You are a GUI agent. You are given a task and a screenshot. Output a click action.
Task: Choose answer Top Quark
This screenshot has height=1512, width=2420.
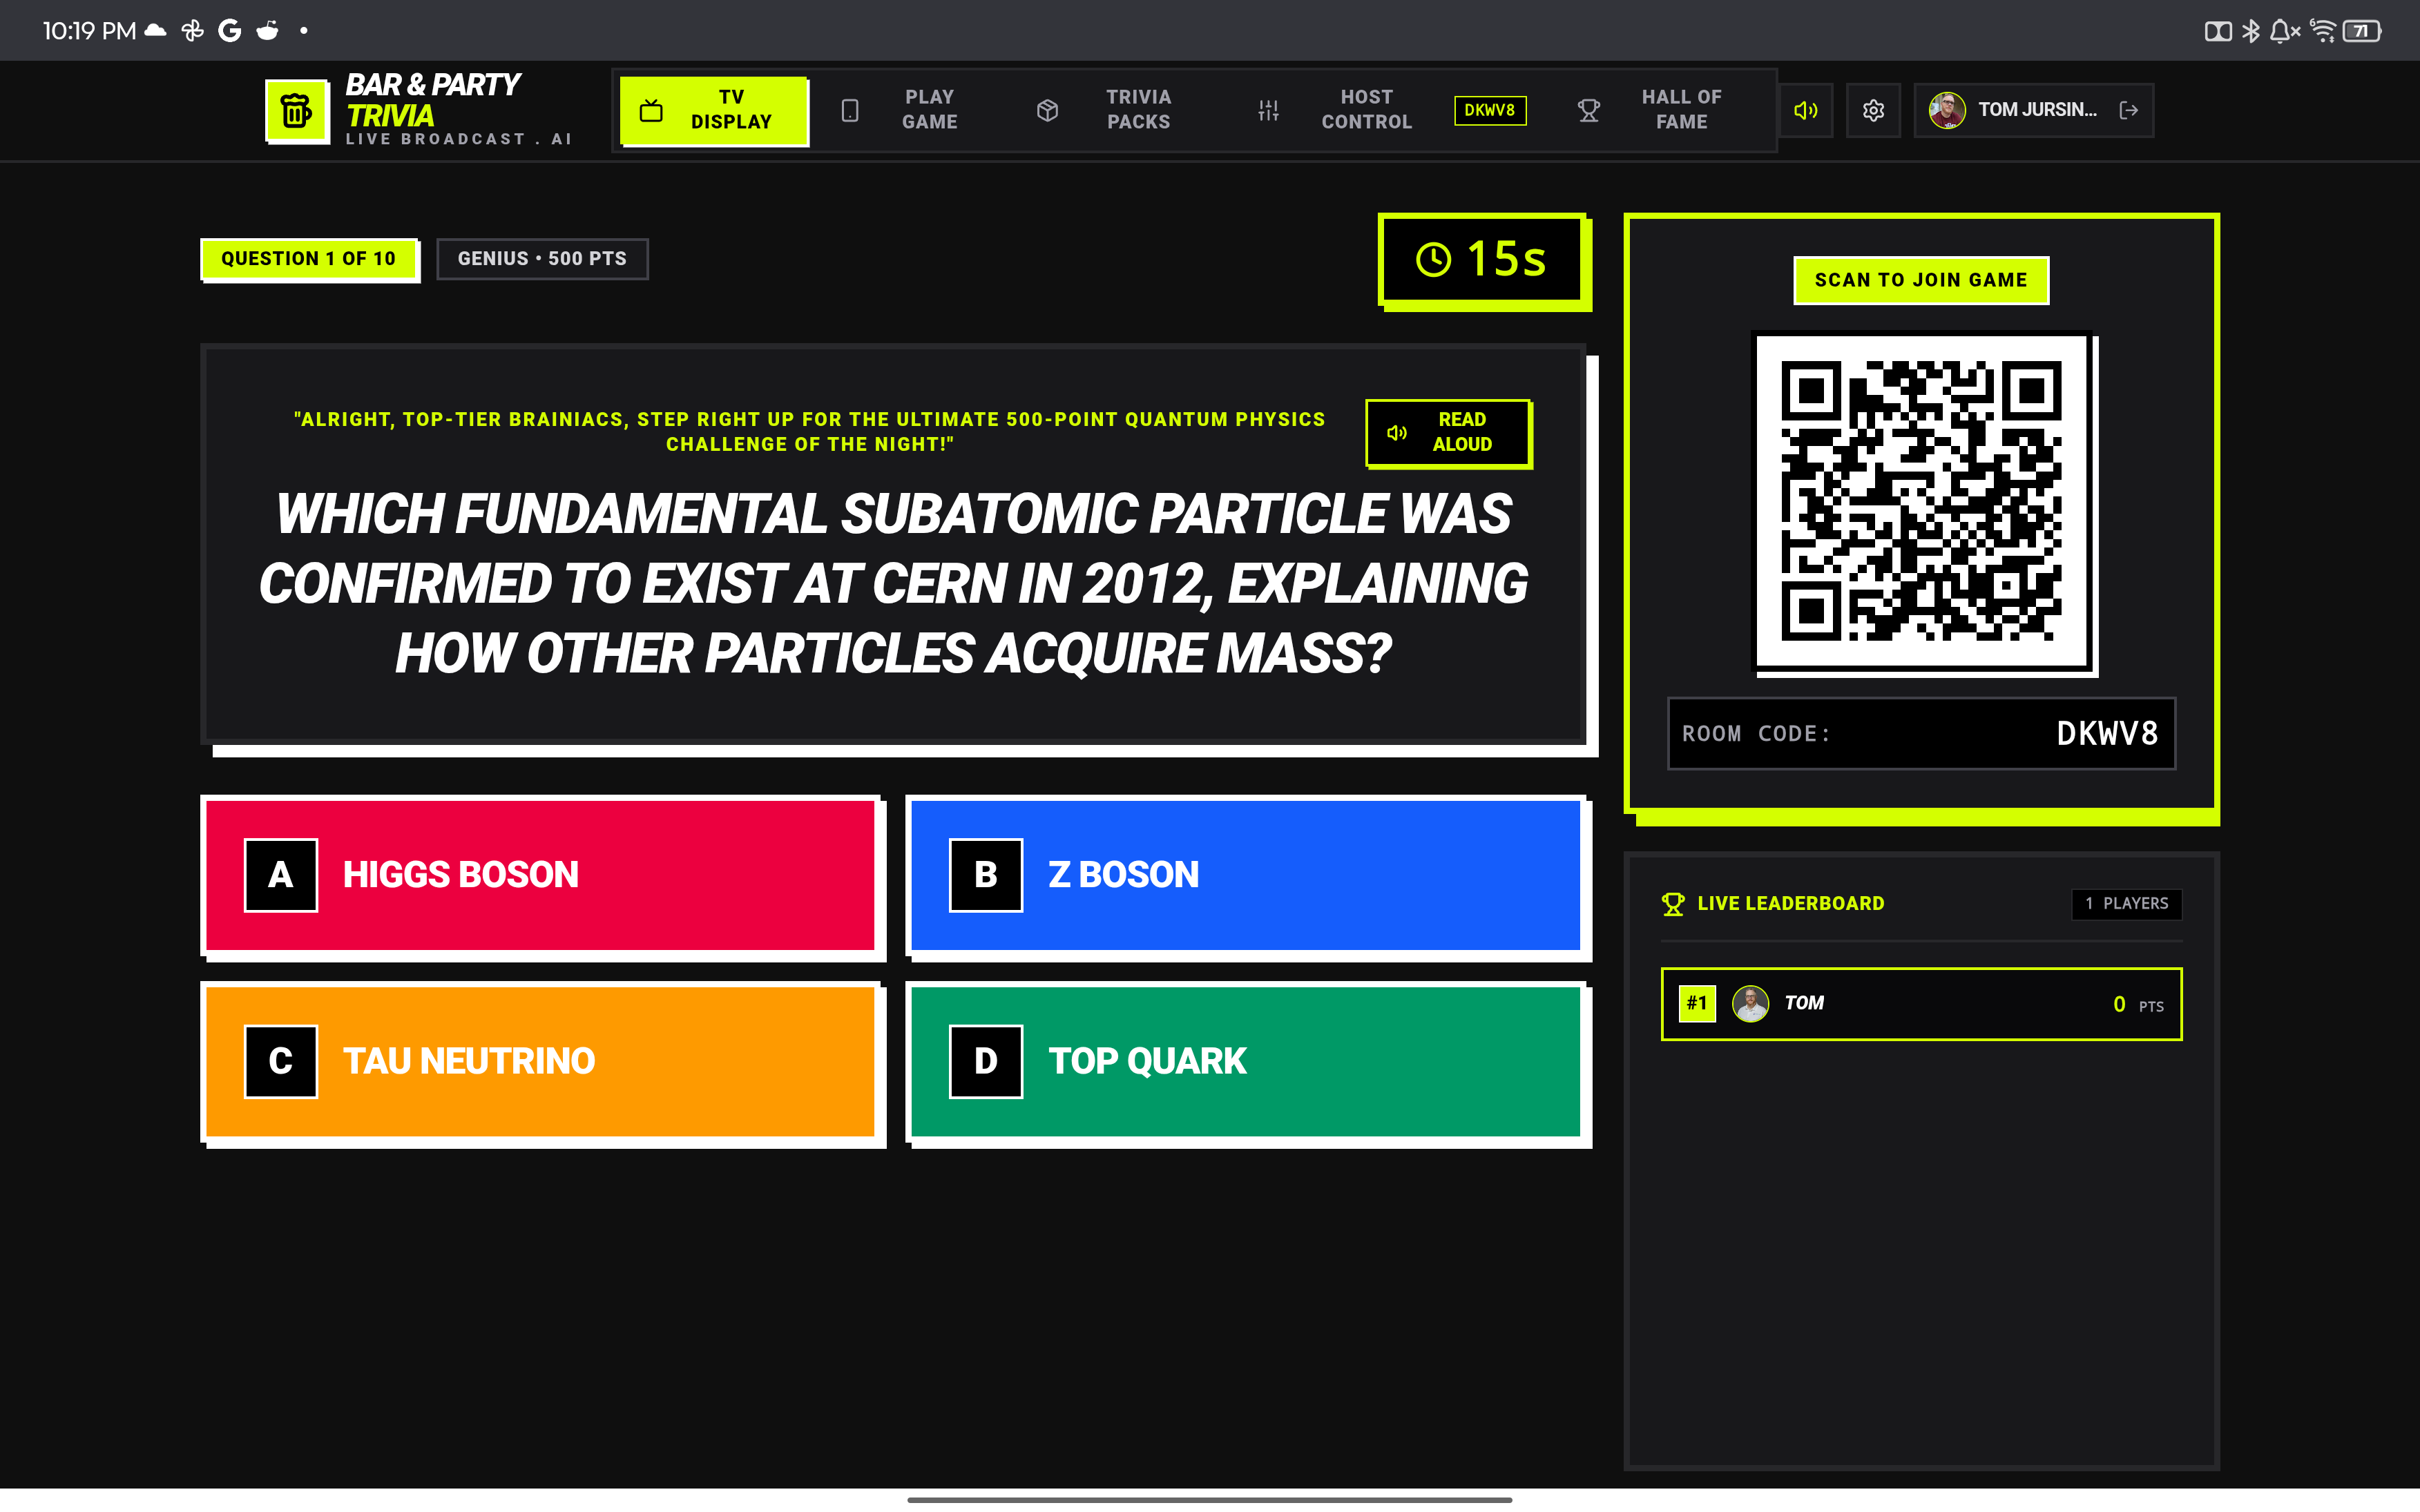point(1246,1061)
